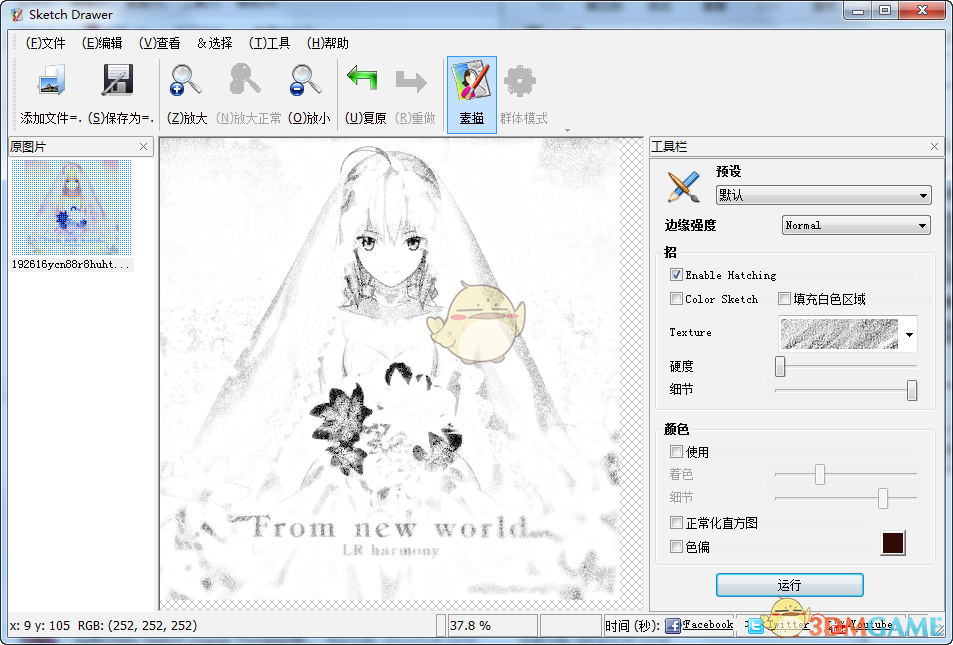Open the Youtube link
This screenshot has width=953, height=645.
870,624
